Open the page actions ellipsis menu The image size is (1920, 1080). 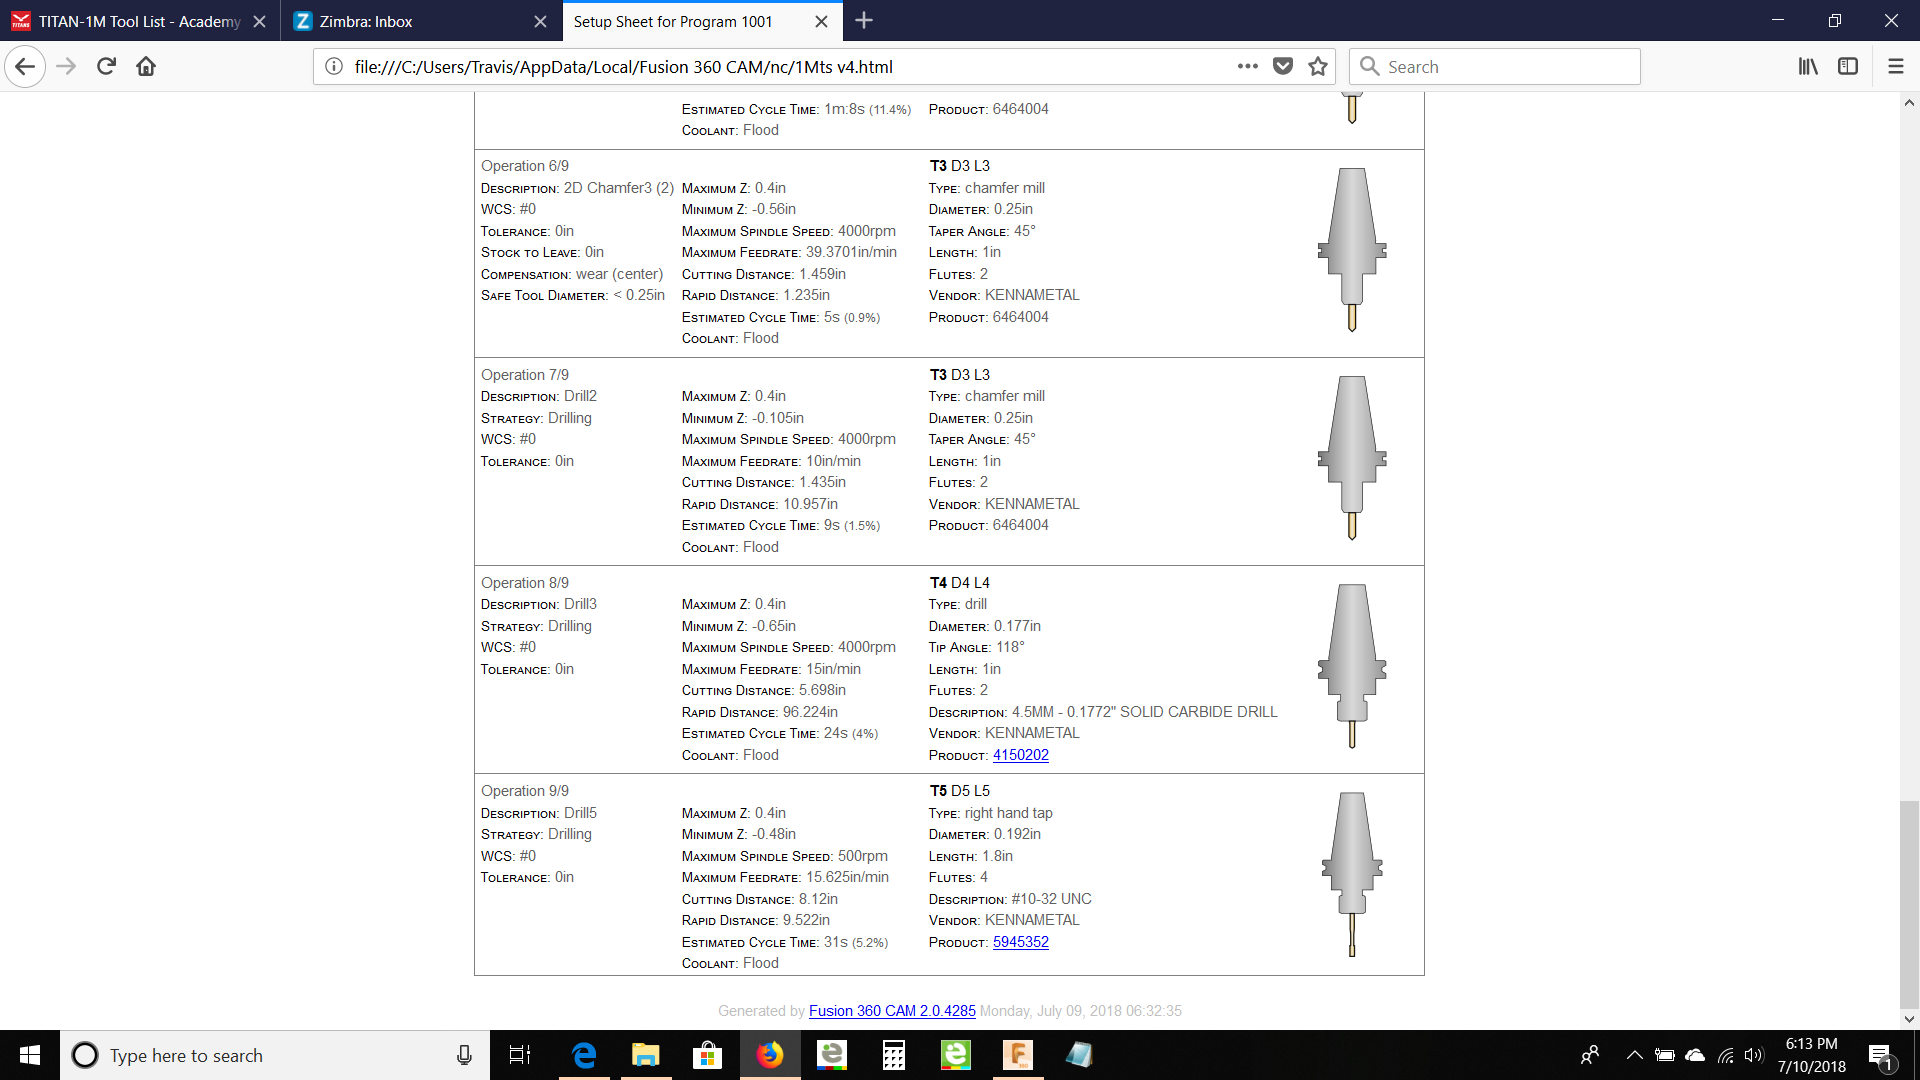coord(1247,66)
